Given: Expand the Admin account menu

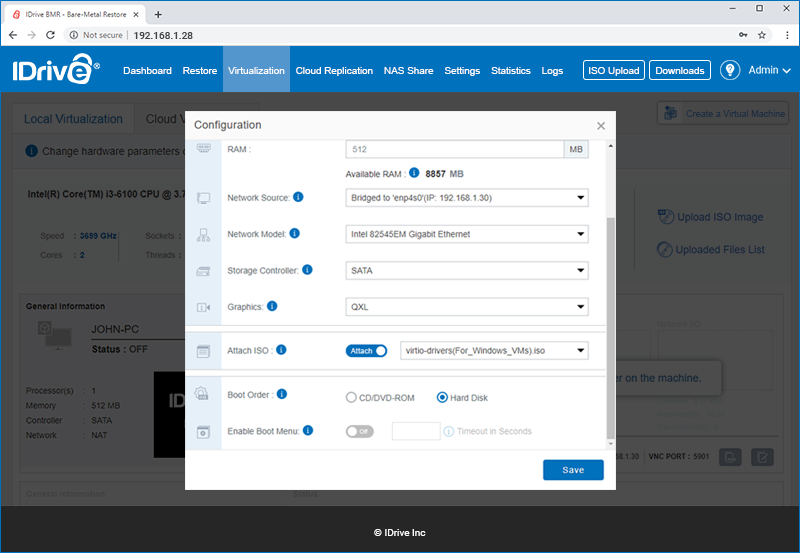Looking at the screenshot, I should [769, 70].
